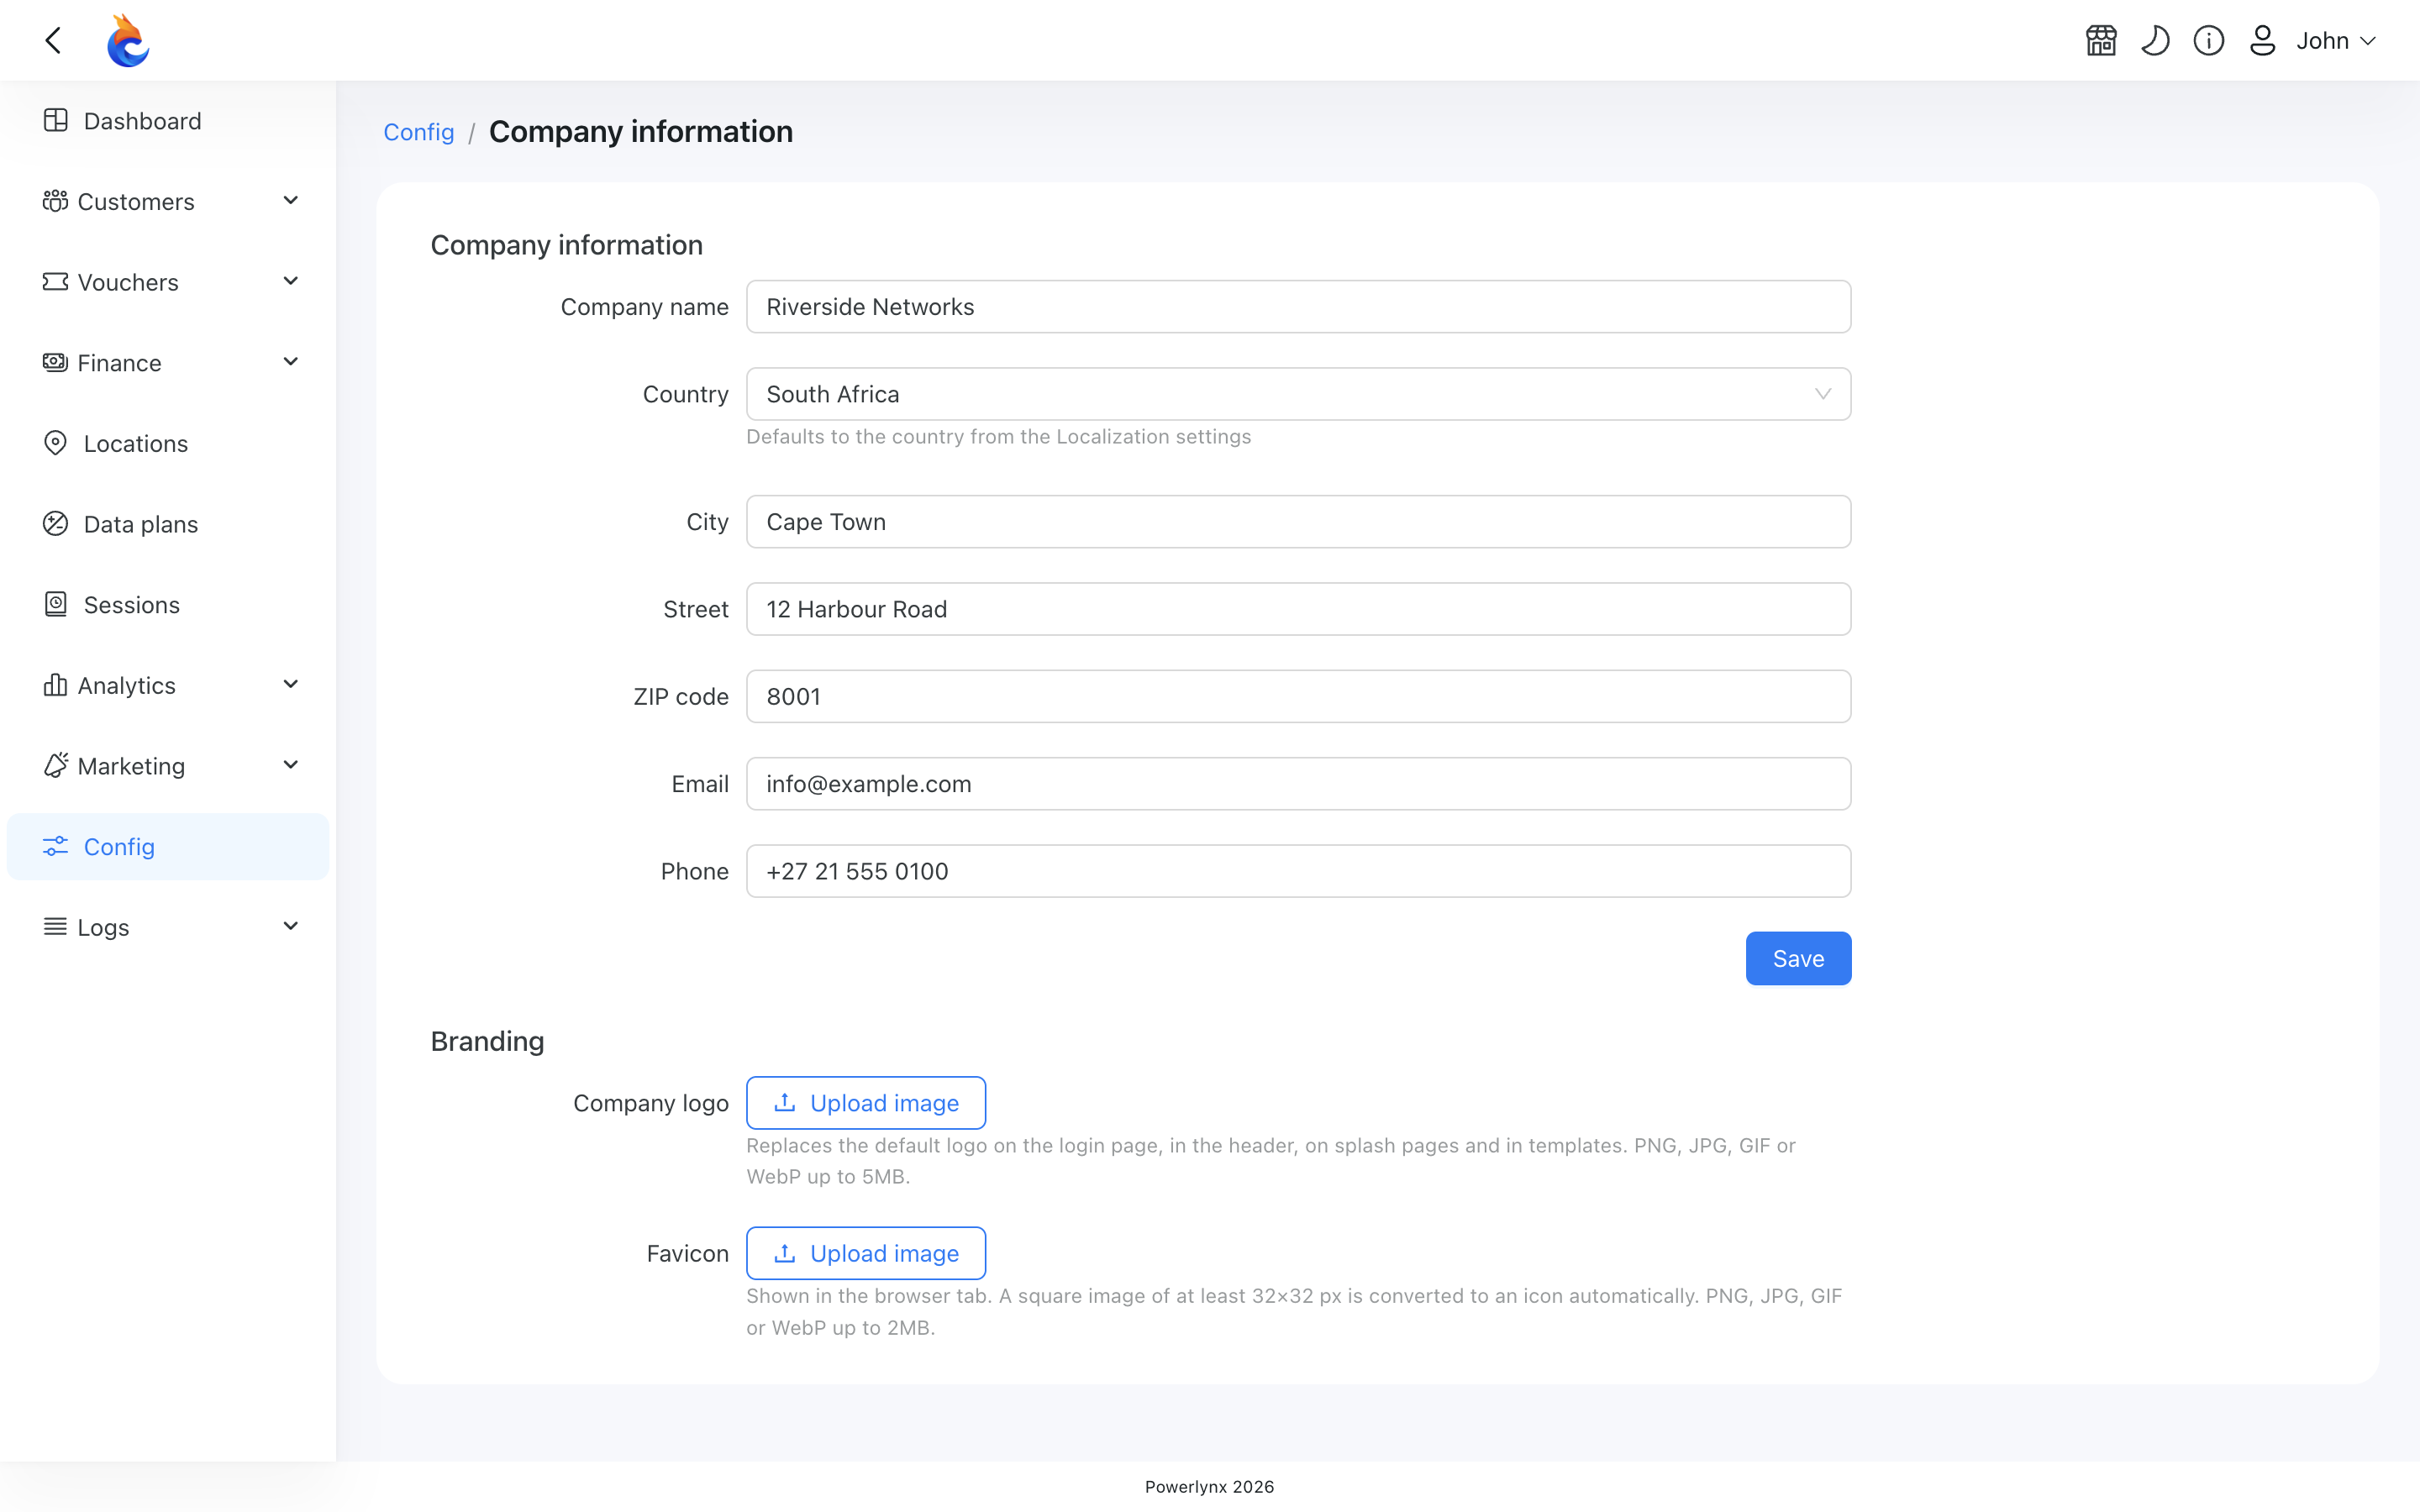Click the Vouchers ticket icon
The height and width of the screenshot is (1512, 2420).
[x=55, y=281]
